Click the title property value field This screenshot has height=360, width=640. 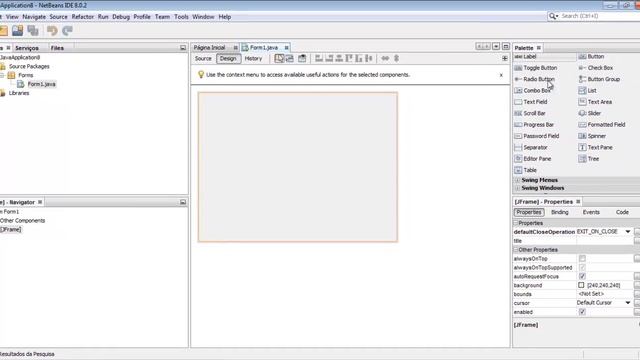point(605,241)
